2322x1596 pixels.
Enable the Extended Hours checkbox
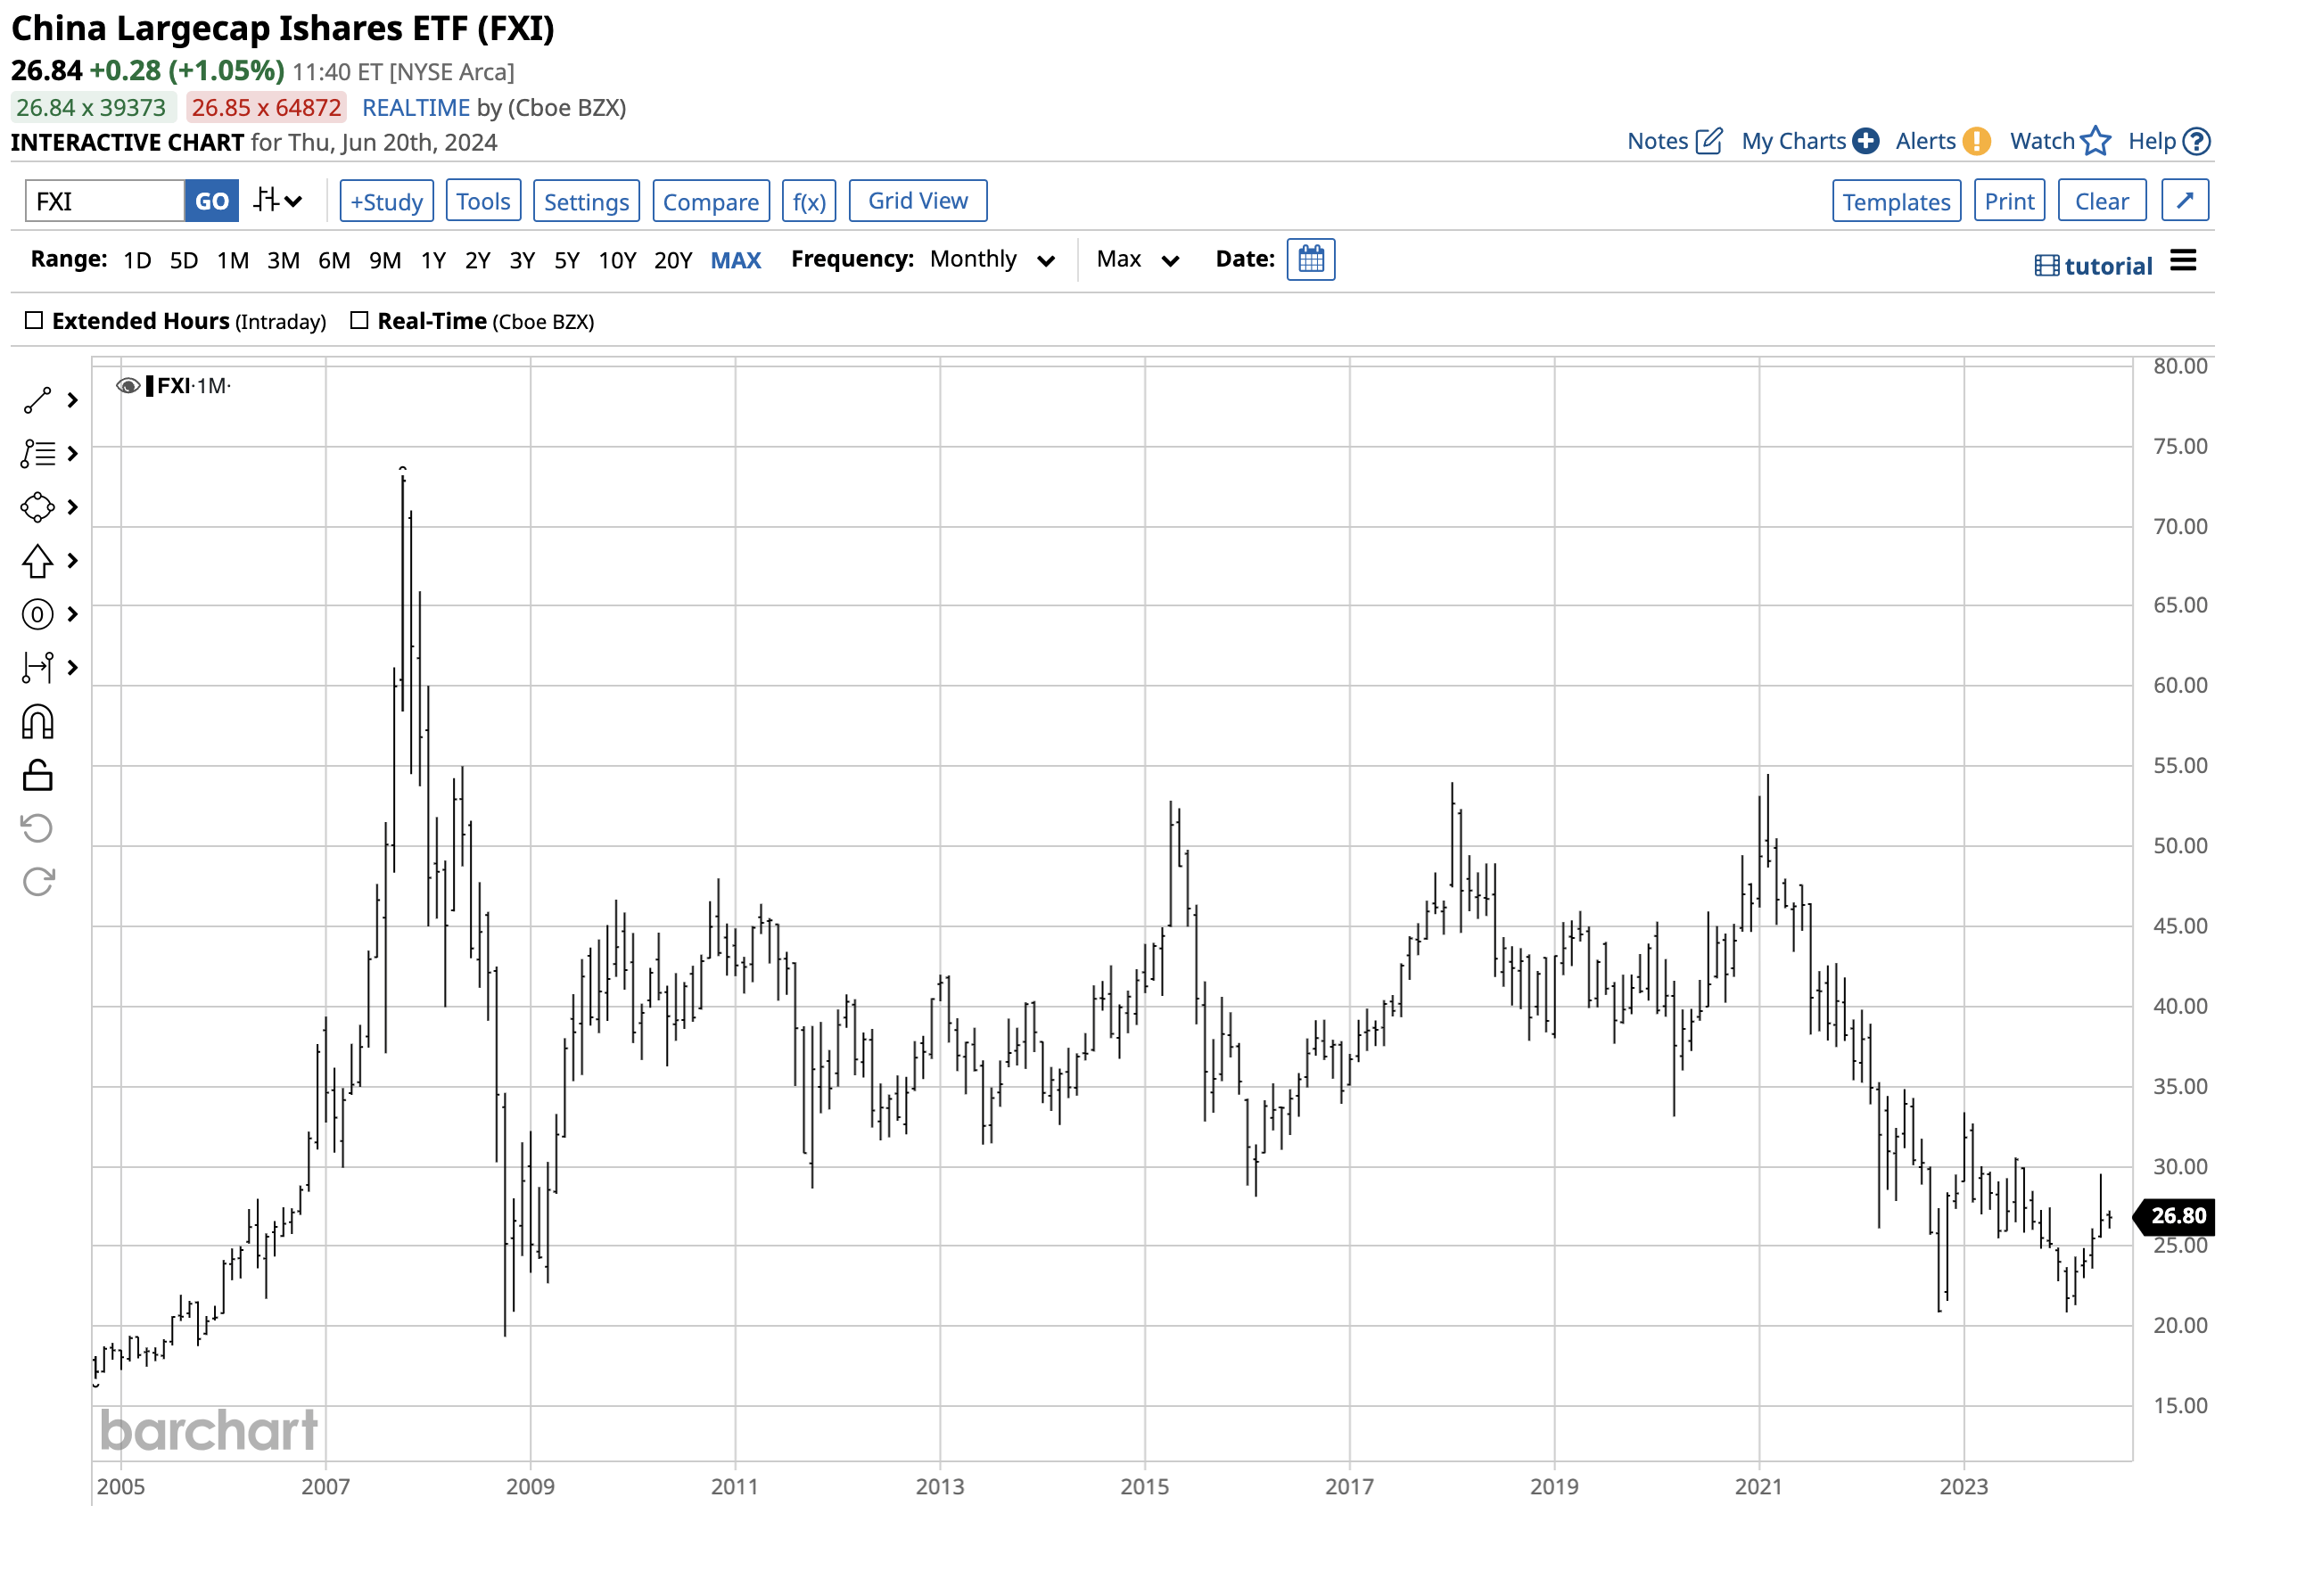click(x=34, y=321)
